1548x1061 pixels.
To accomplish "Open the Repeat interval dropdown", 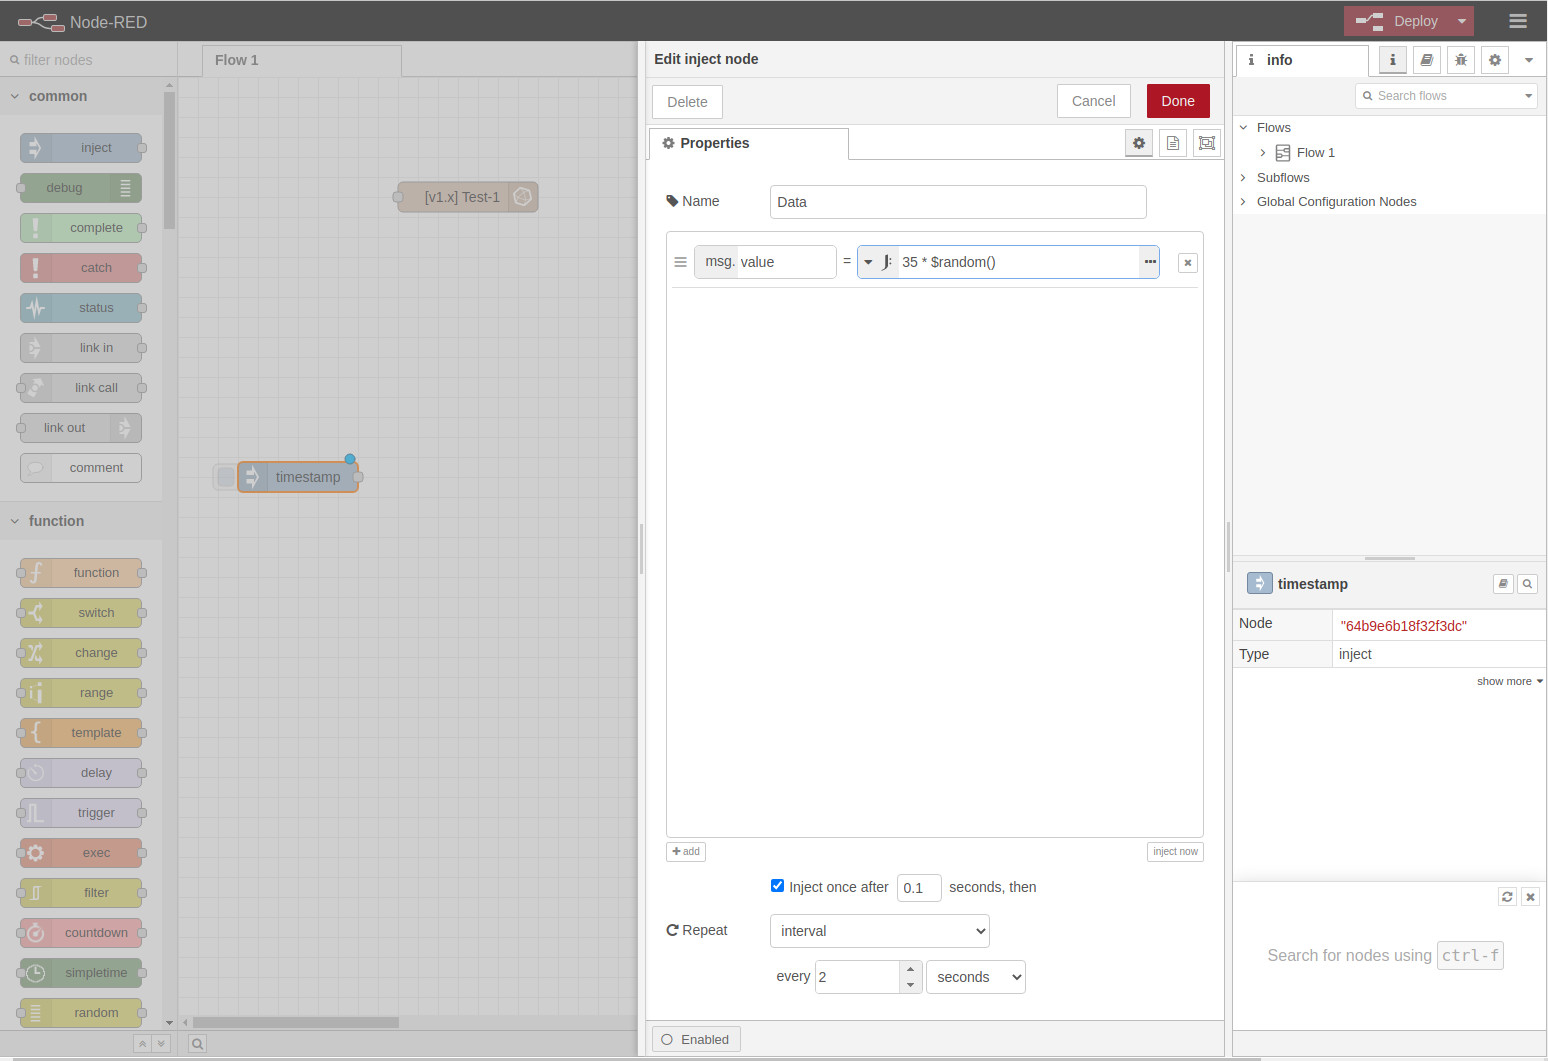I will click(880, 931).
